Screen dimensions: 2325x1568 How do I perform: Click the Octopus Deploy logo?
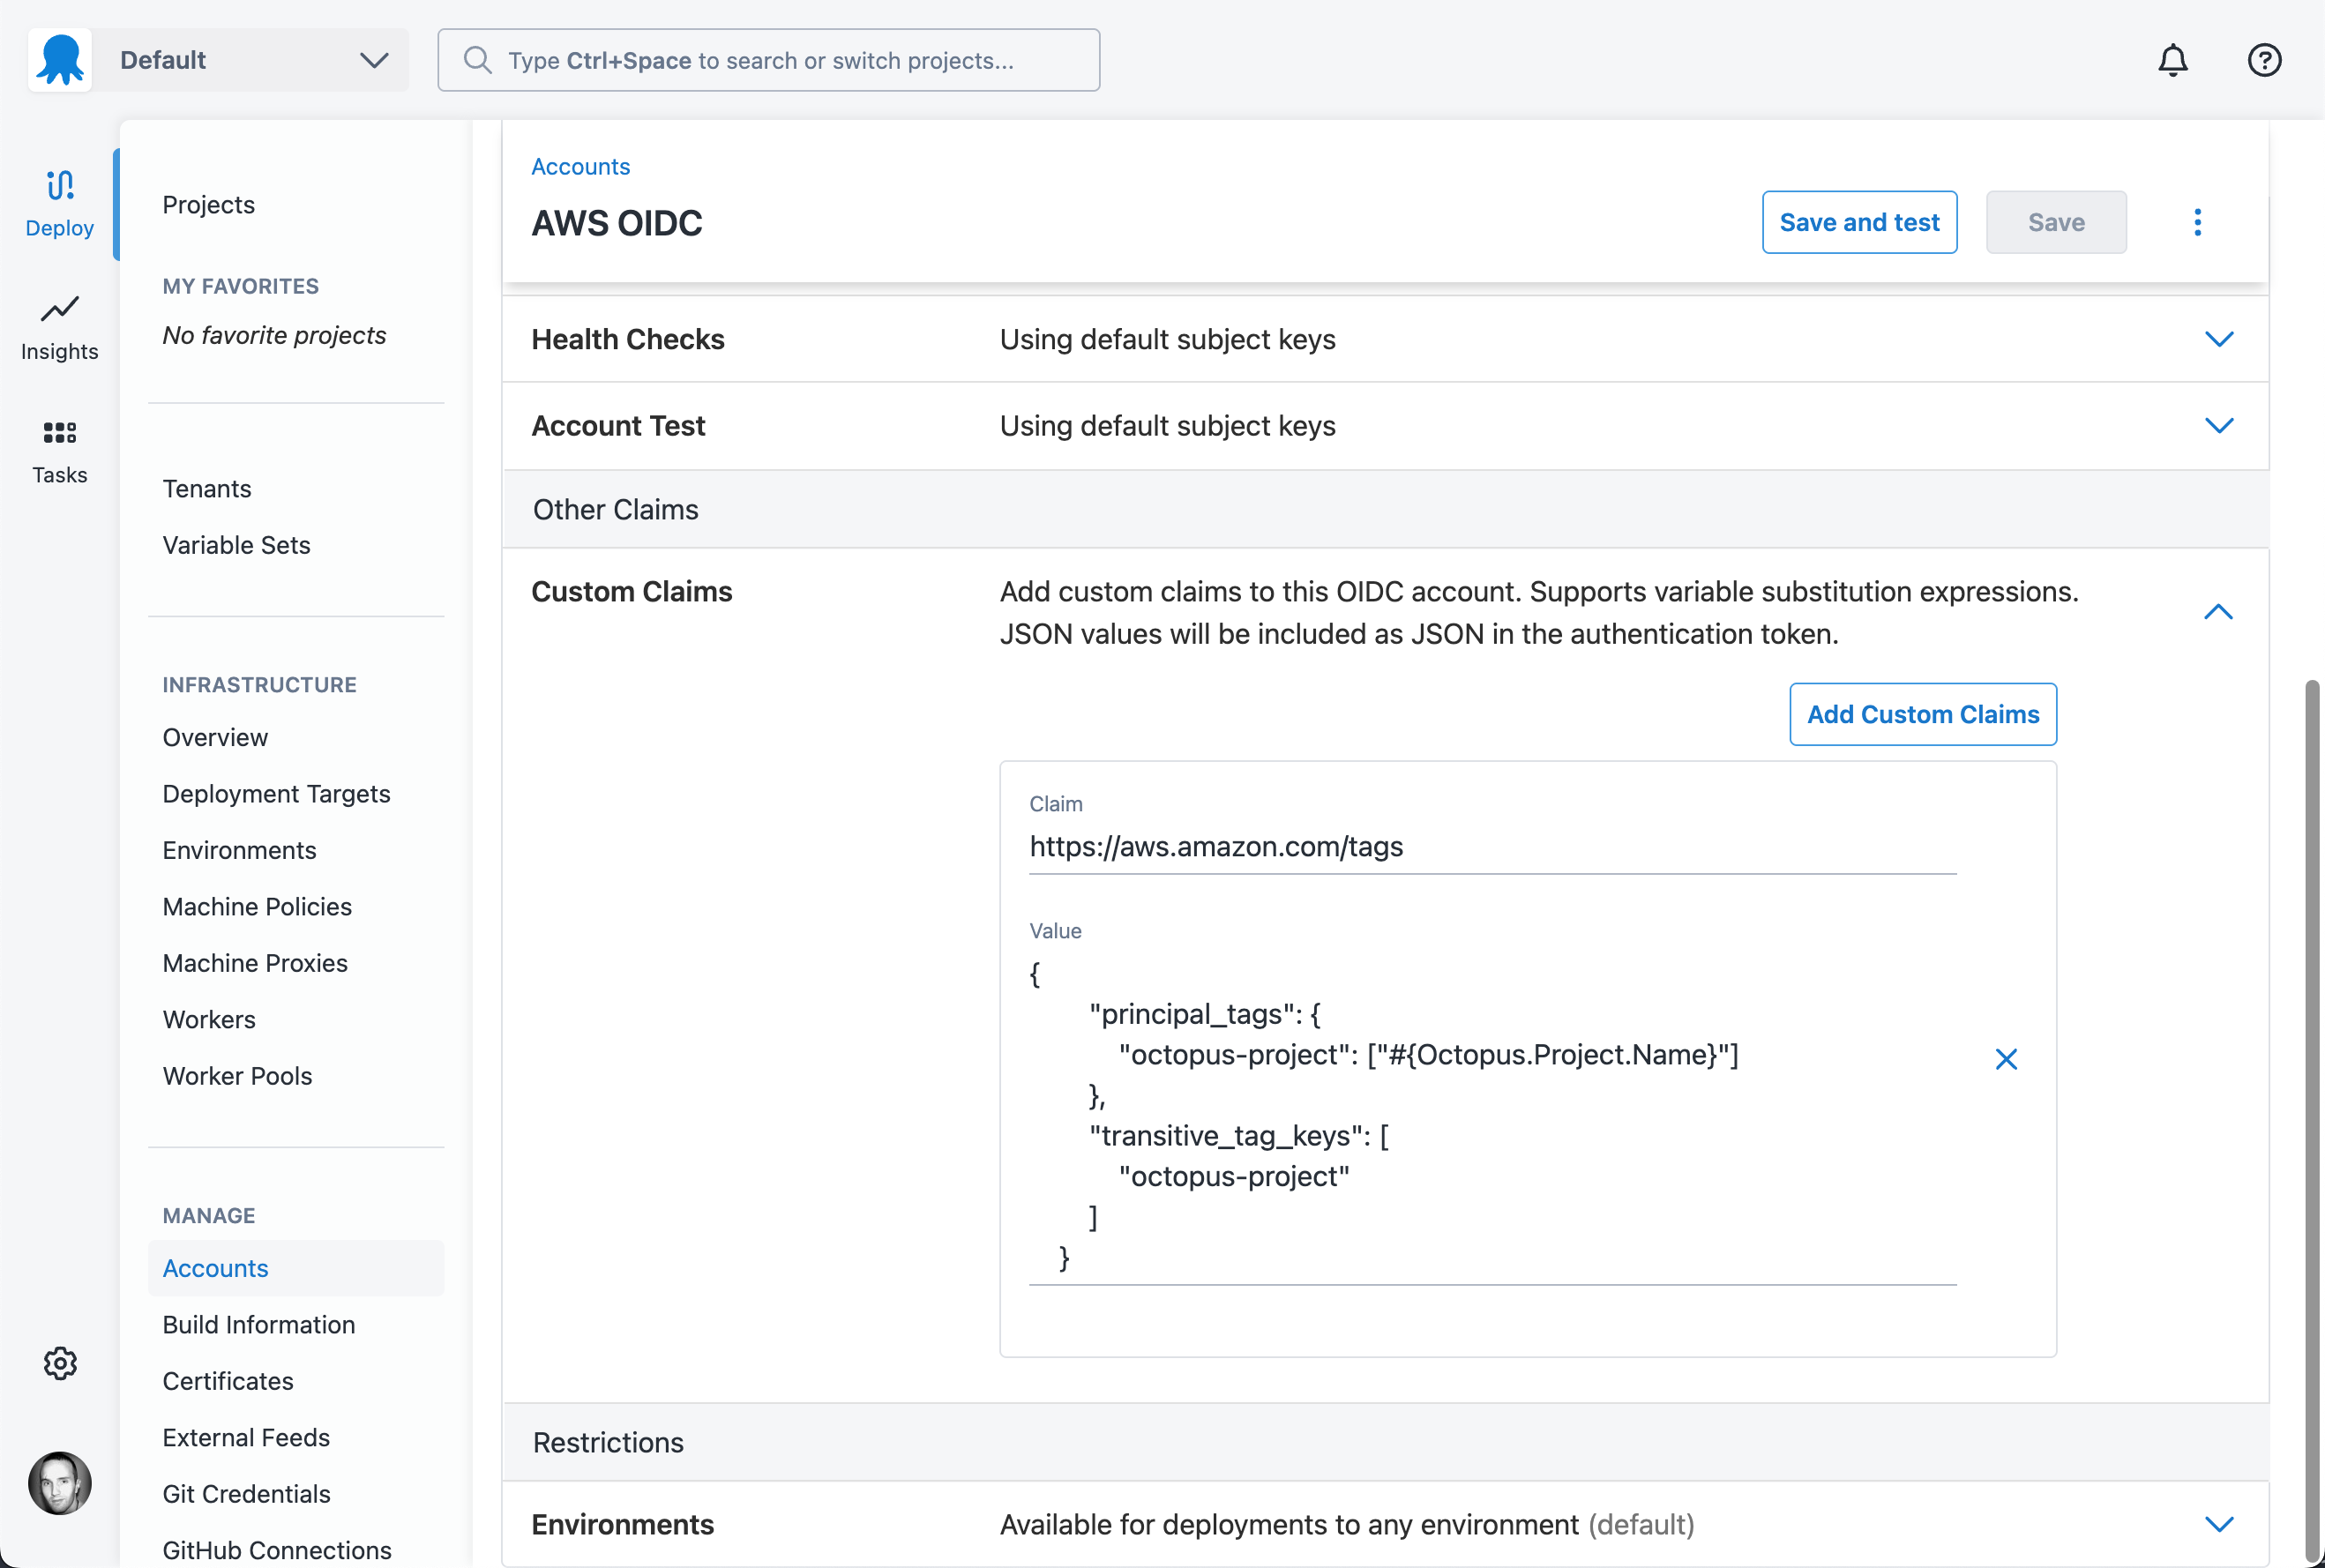[x=59, y=59]
